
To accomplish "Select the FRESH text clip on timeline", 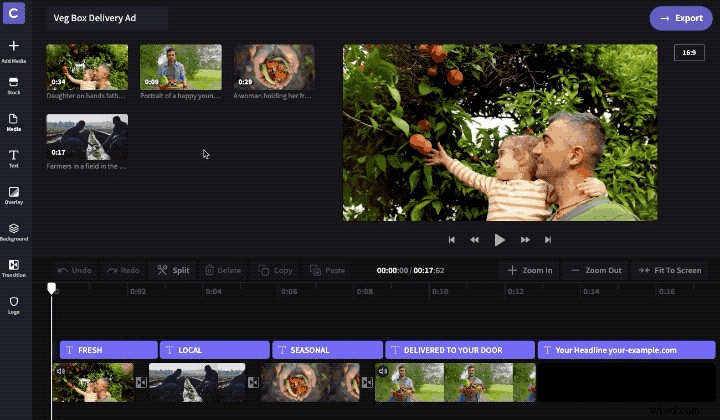I will (x=109, y=350).
